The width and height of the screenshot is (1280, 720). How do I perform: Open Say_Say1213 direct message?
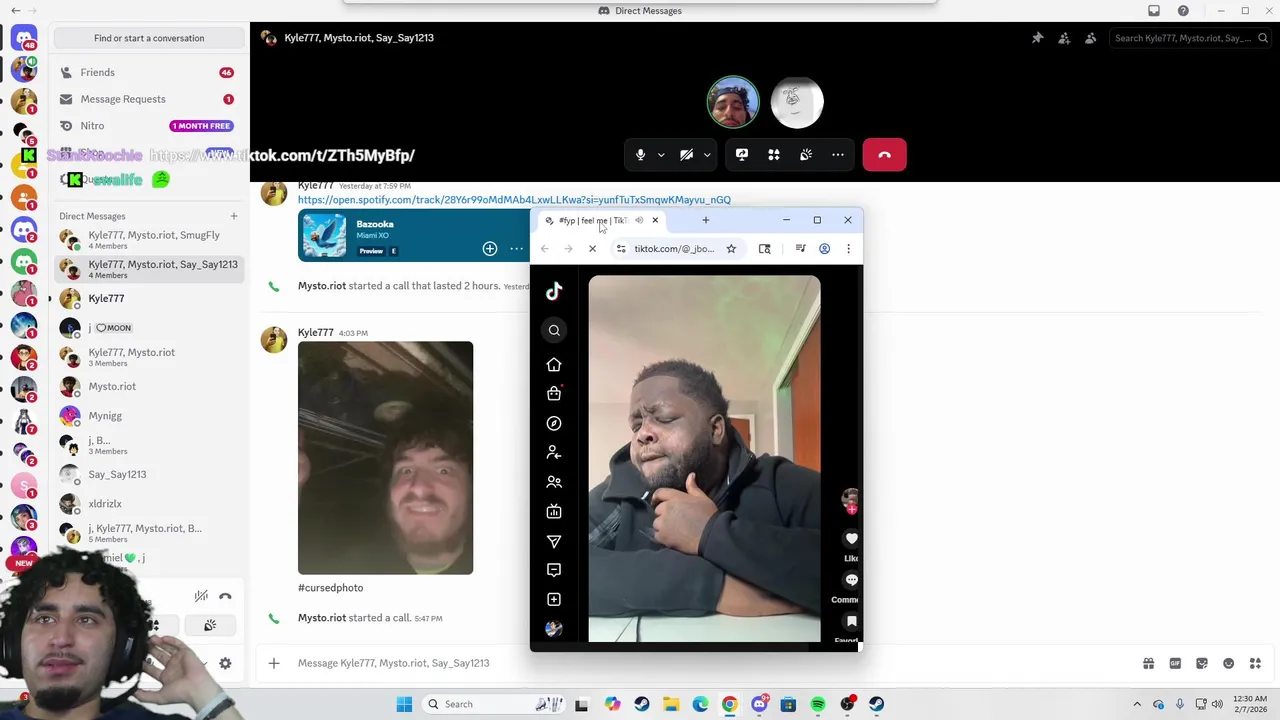pyautogui.click(x=149, y=474)
